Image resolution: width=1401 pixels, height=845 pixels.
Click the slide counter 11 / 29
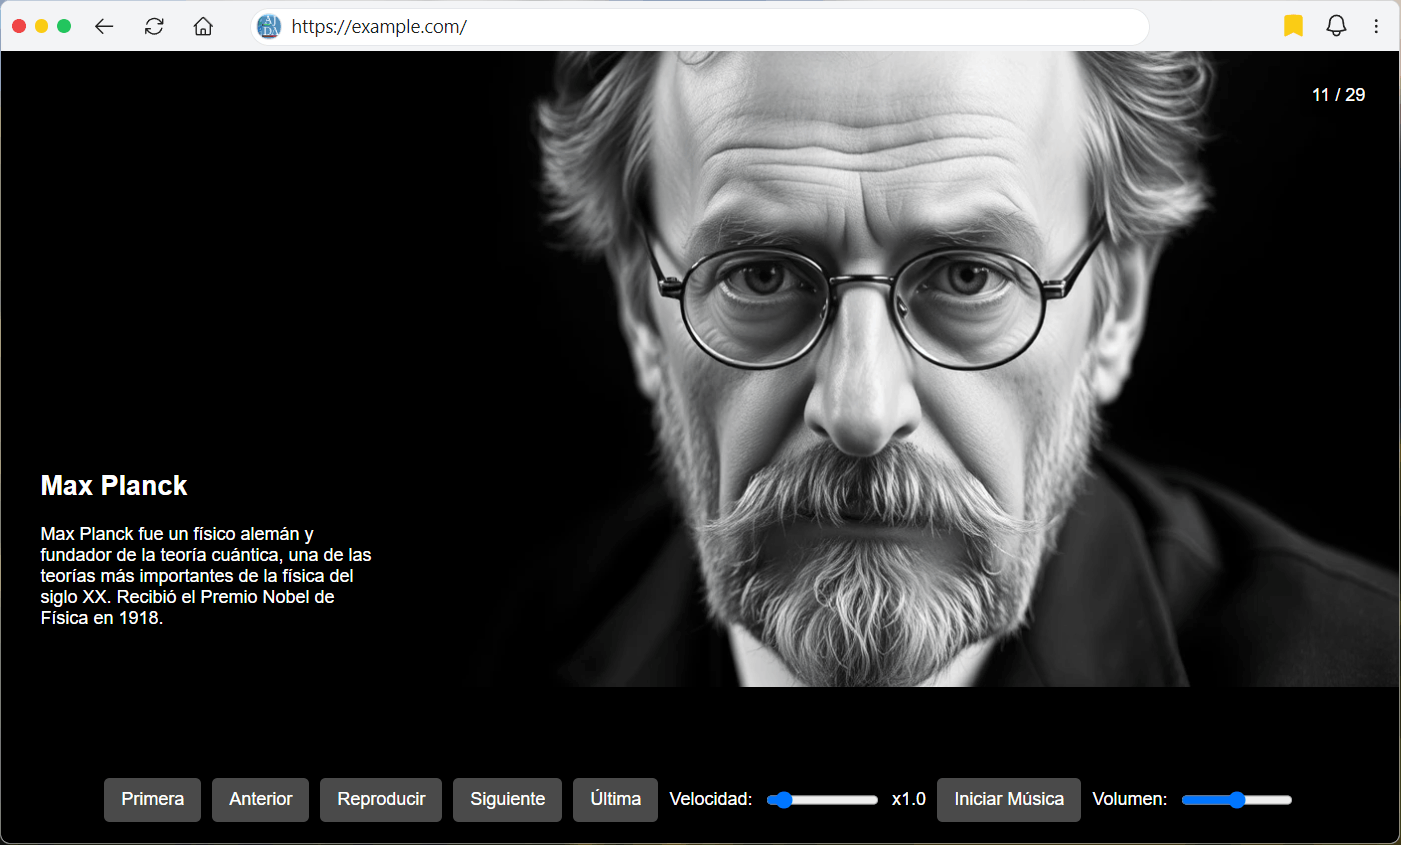1338,95
